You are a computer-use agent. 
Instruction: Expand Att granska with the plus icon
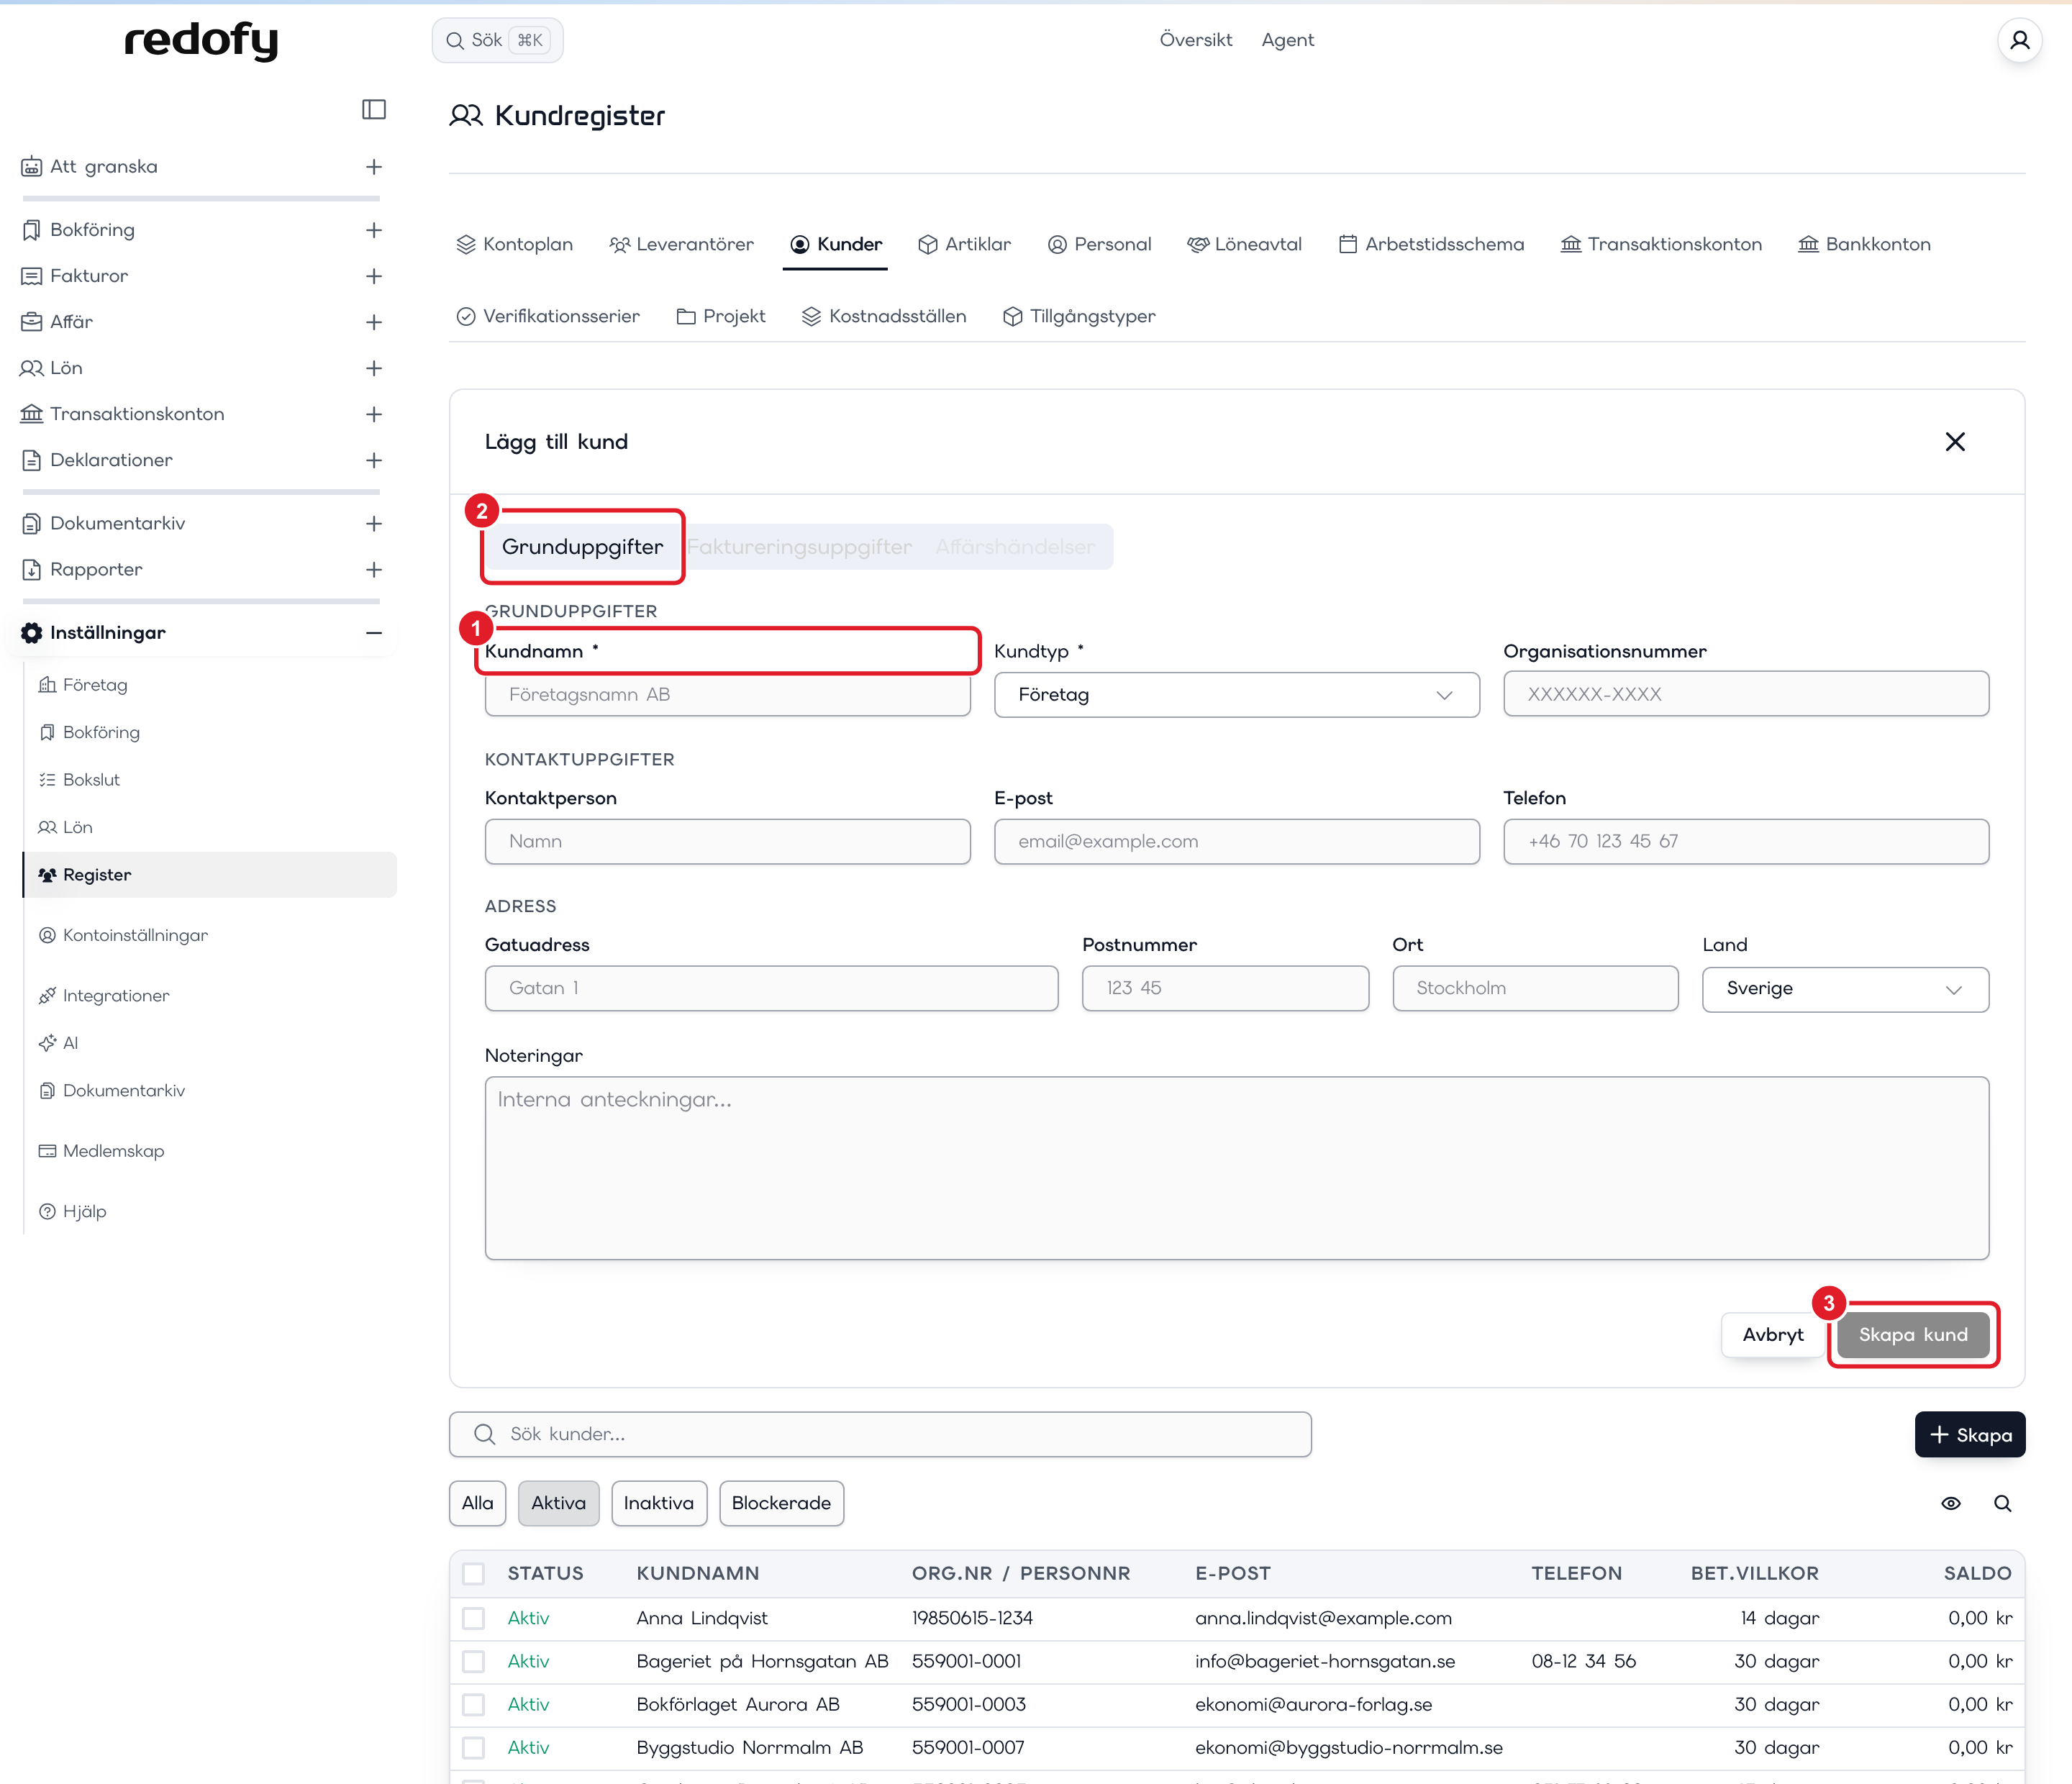click(x=374, y=167)
